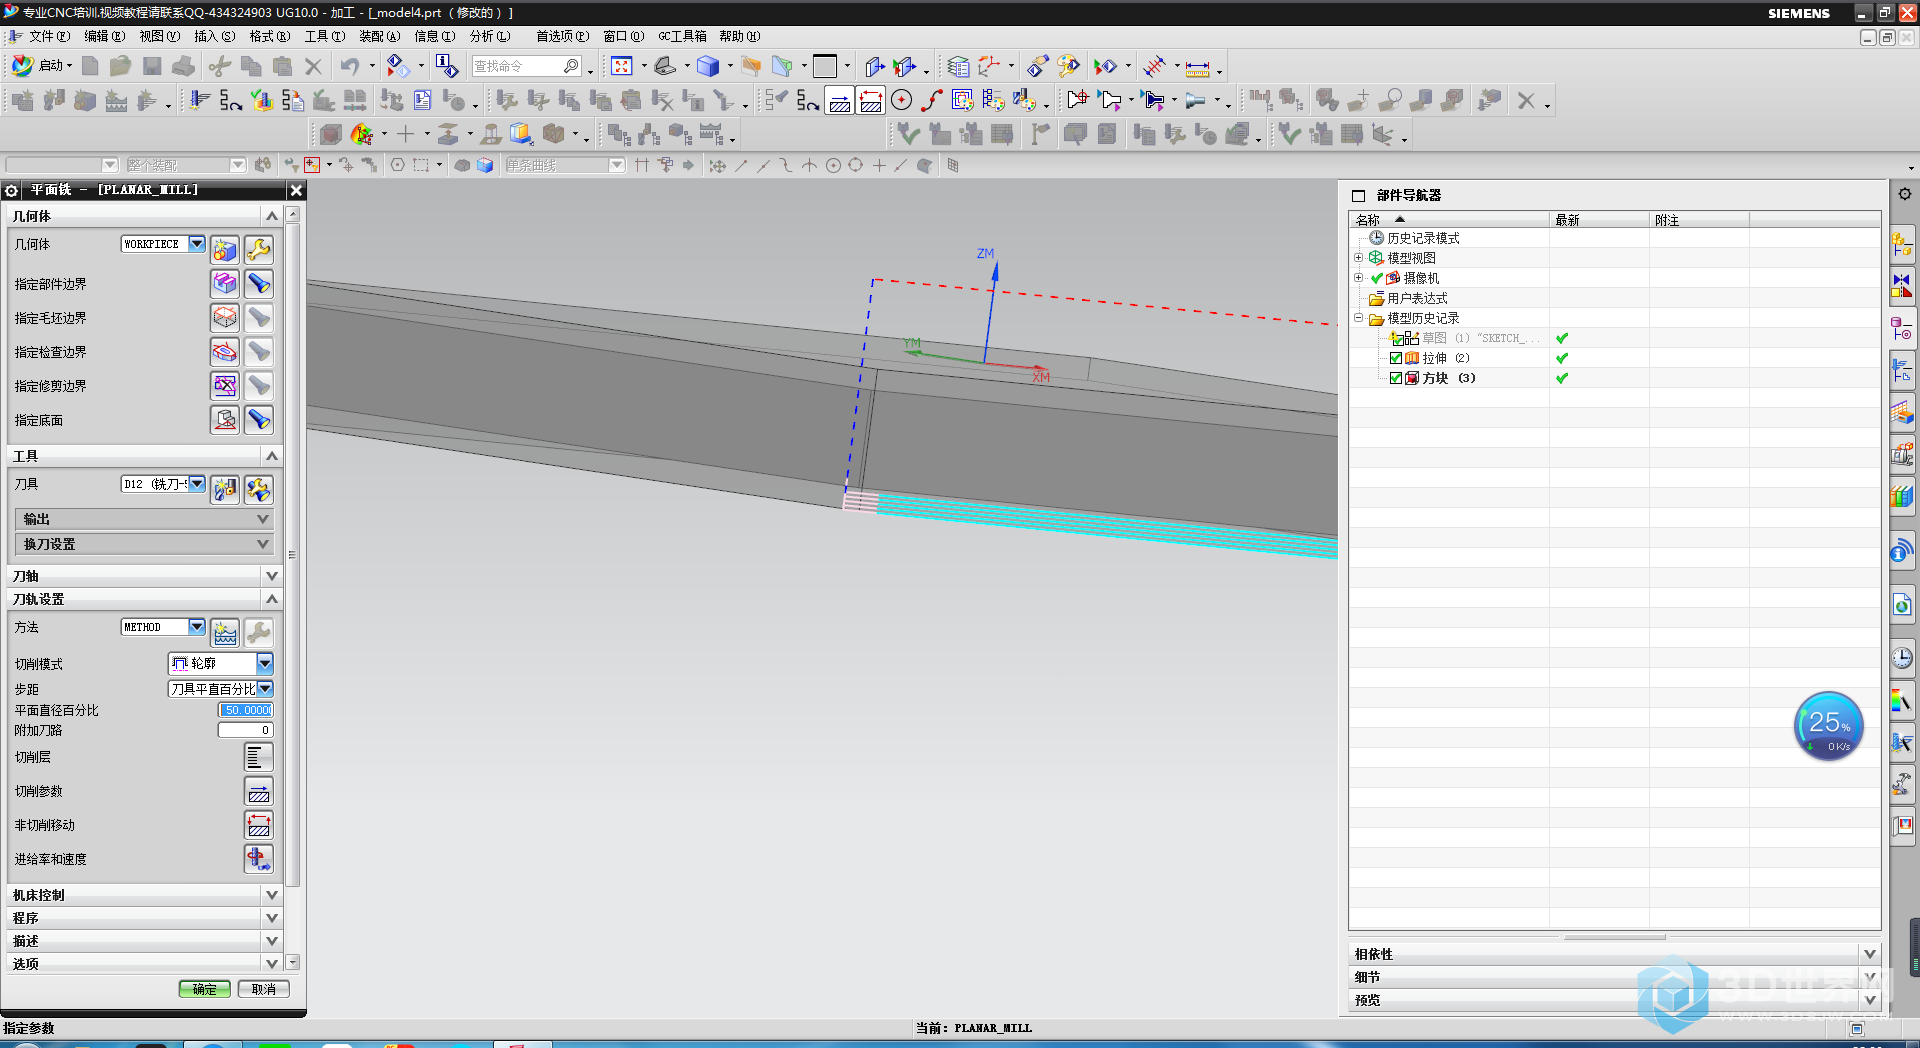The height and width of the screenshot is (1048, 1920).
Task: Open Cutting Parameters (切削参数) icon
Action: [x=259, y=791]
